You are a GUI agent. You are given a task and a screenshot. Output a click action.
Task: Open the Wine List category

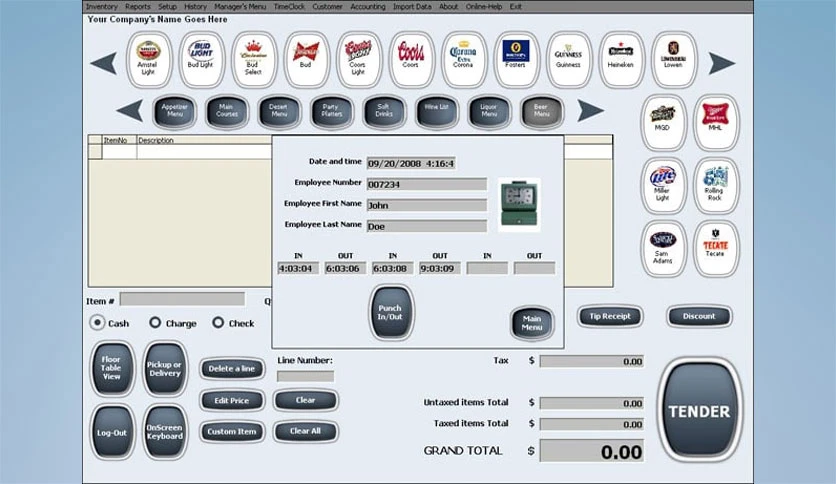tap(437, 111)
